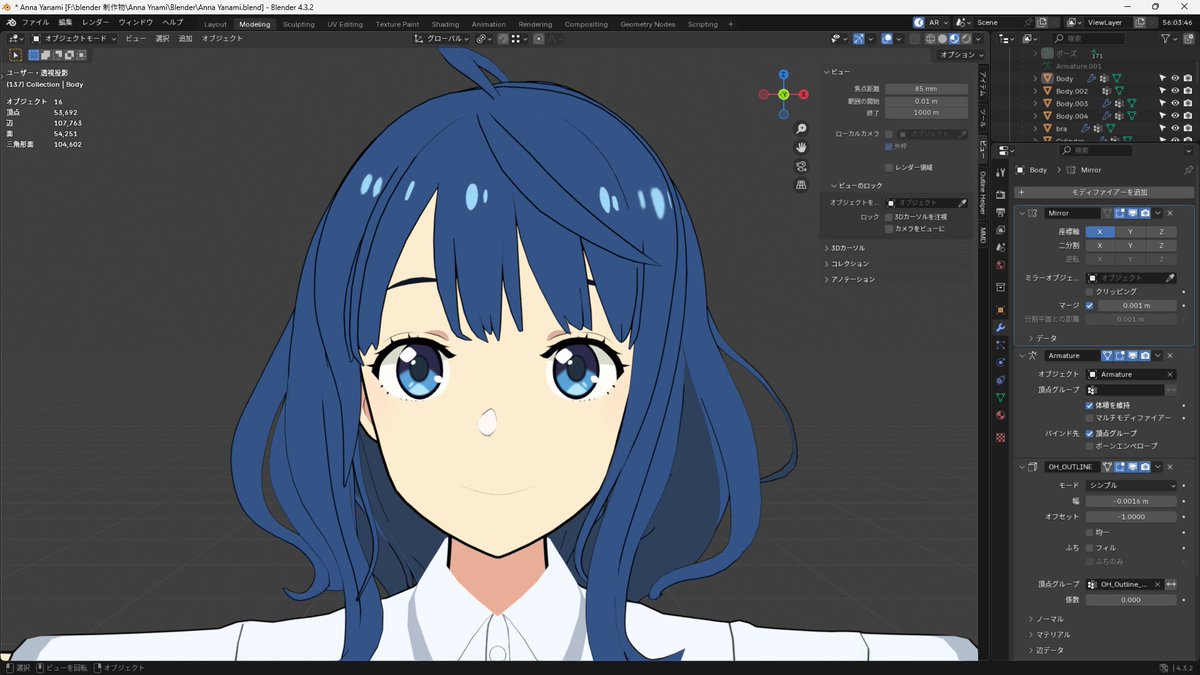Click the green Y axis on navigation gizmo
The width and height of the screenshot is (1200, 675).
click(783, 94)
